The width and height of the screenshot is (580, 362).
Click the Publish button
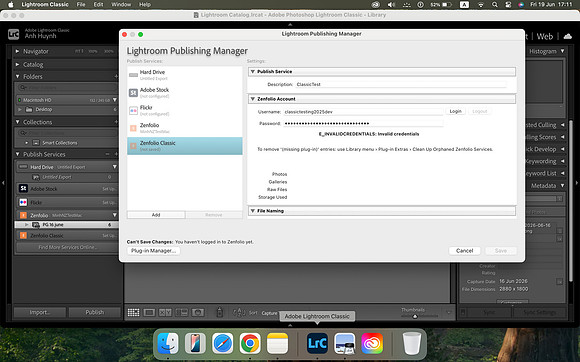coord(95,312)
